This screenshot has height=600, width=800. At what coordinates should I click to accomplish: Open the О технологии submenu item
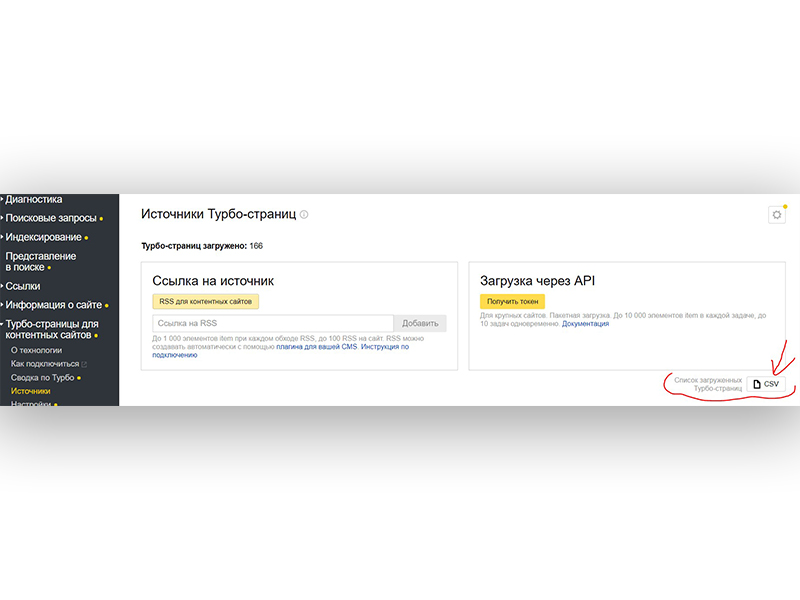(x=36, y=350)
